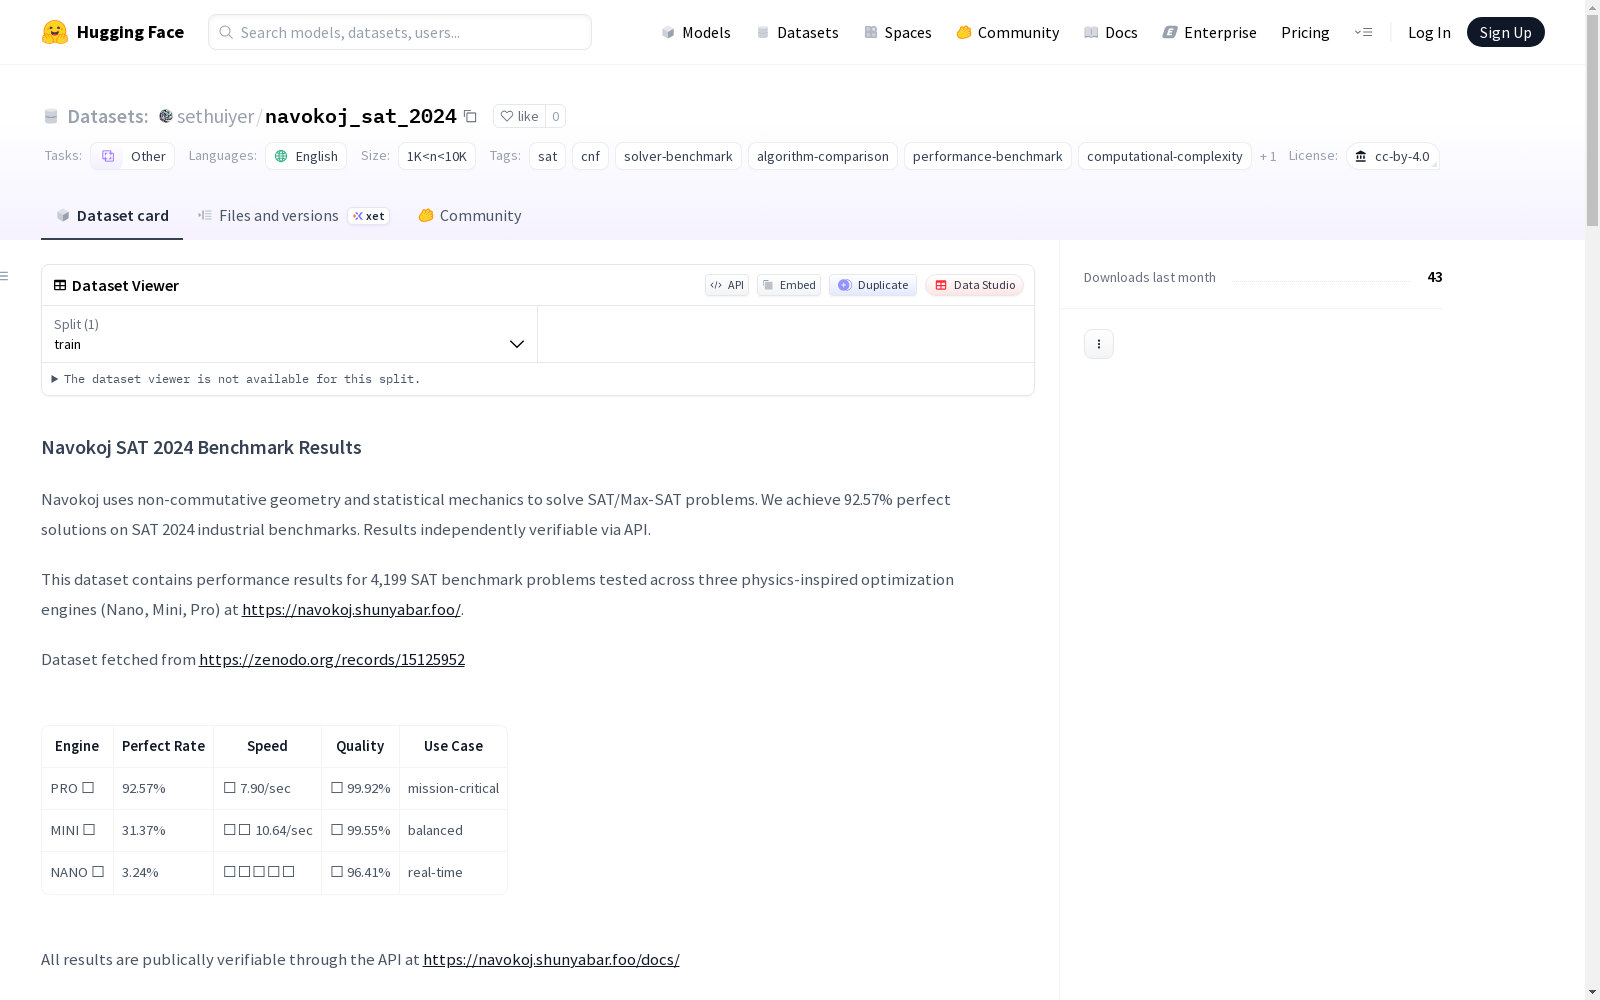Click the 10.64/sec speed cell

[267, 830]
